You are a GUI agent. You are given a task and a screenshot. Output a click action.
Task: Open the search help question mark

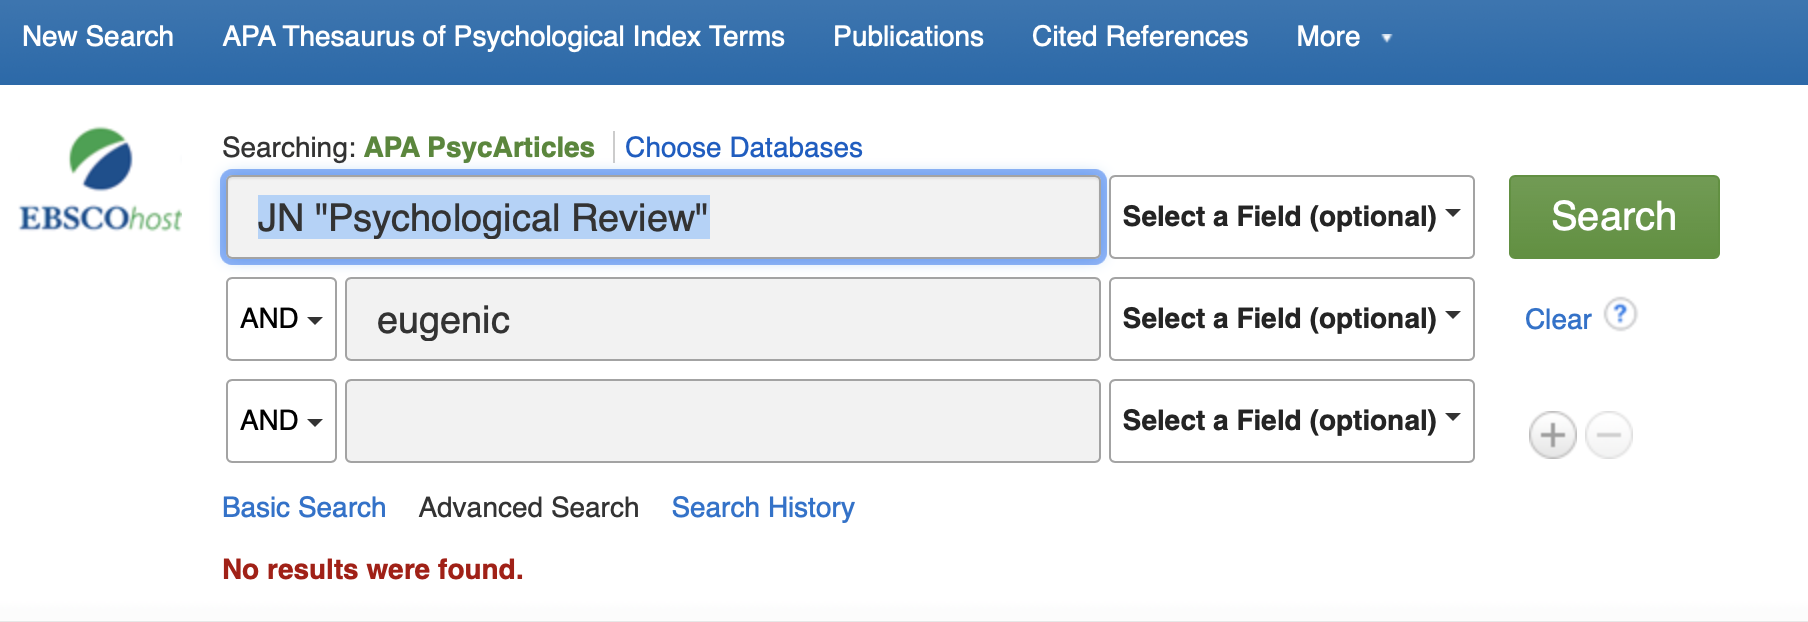tap(1620, 314)
